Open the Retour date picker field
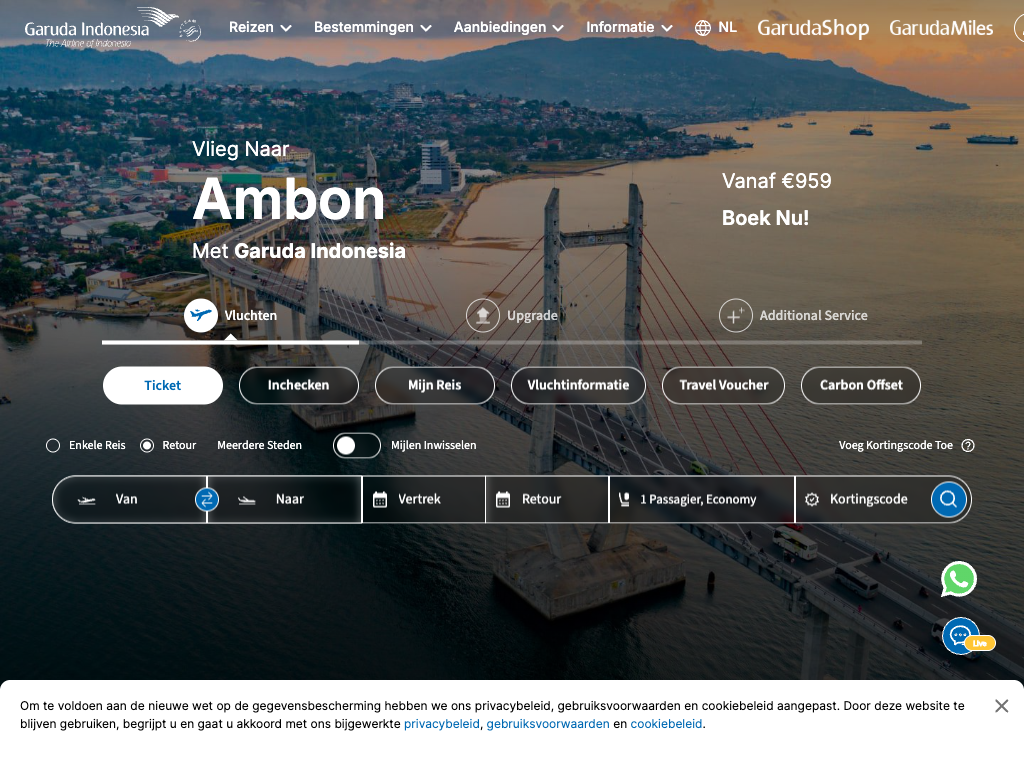The image size is (1024, 768). tap(547, 500)
